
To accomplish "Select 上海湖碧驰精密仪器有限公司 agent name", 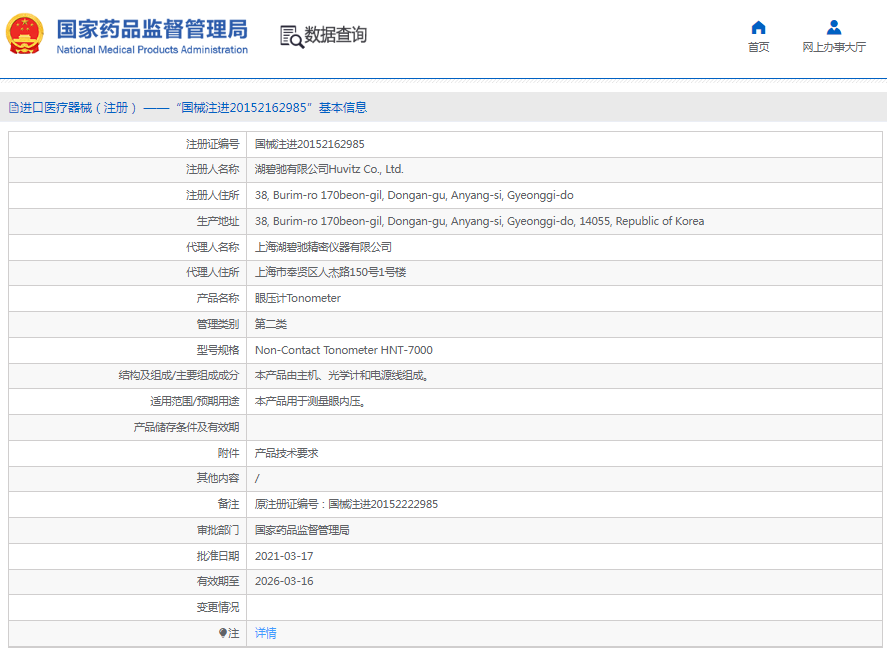I will (323, 247).
